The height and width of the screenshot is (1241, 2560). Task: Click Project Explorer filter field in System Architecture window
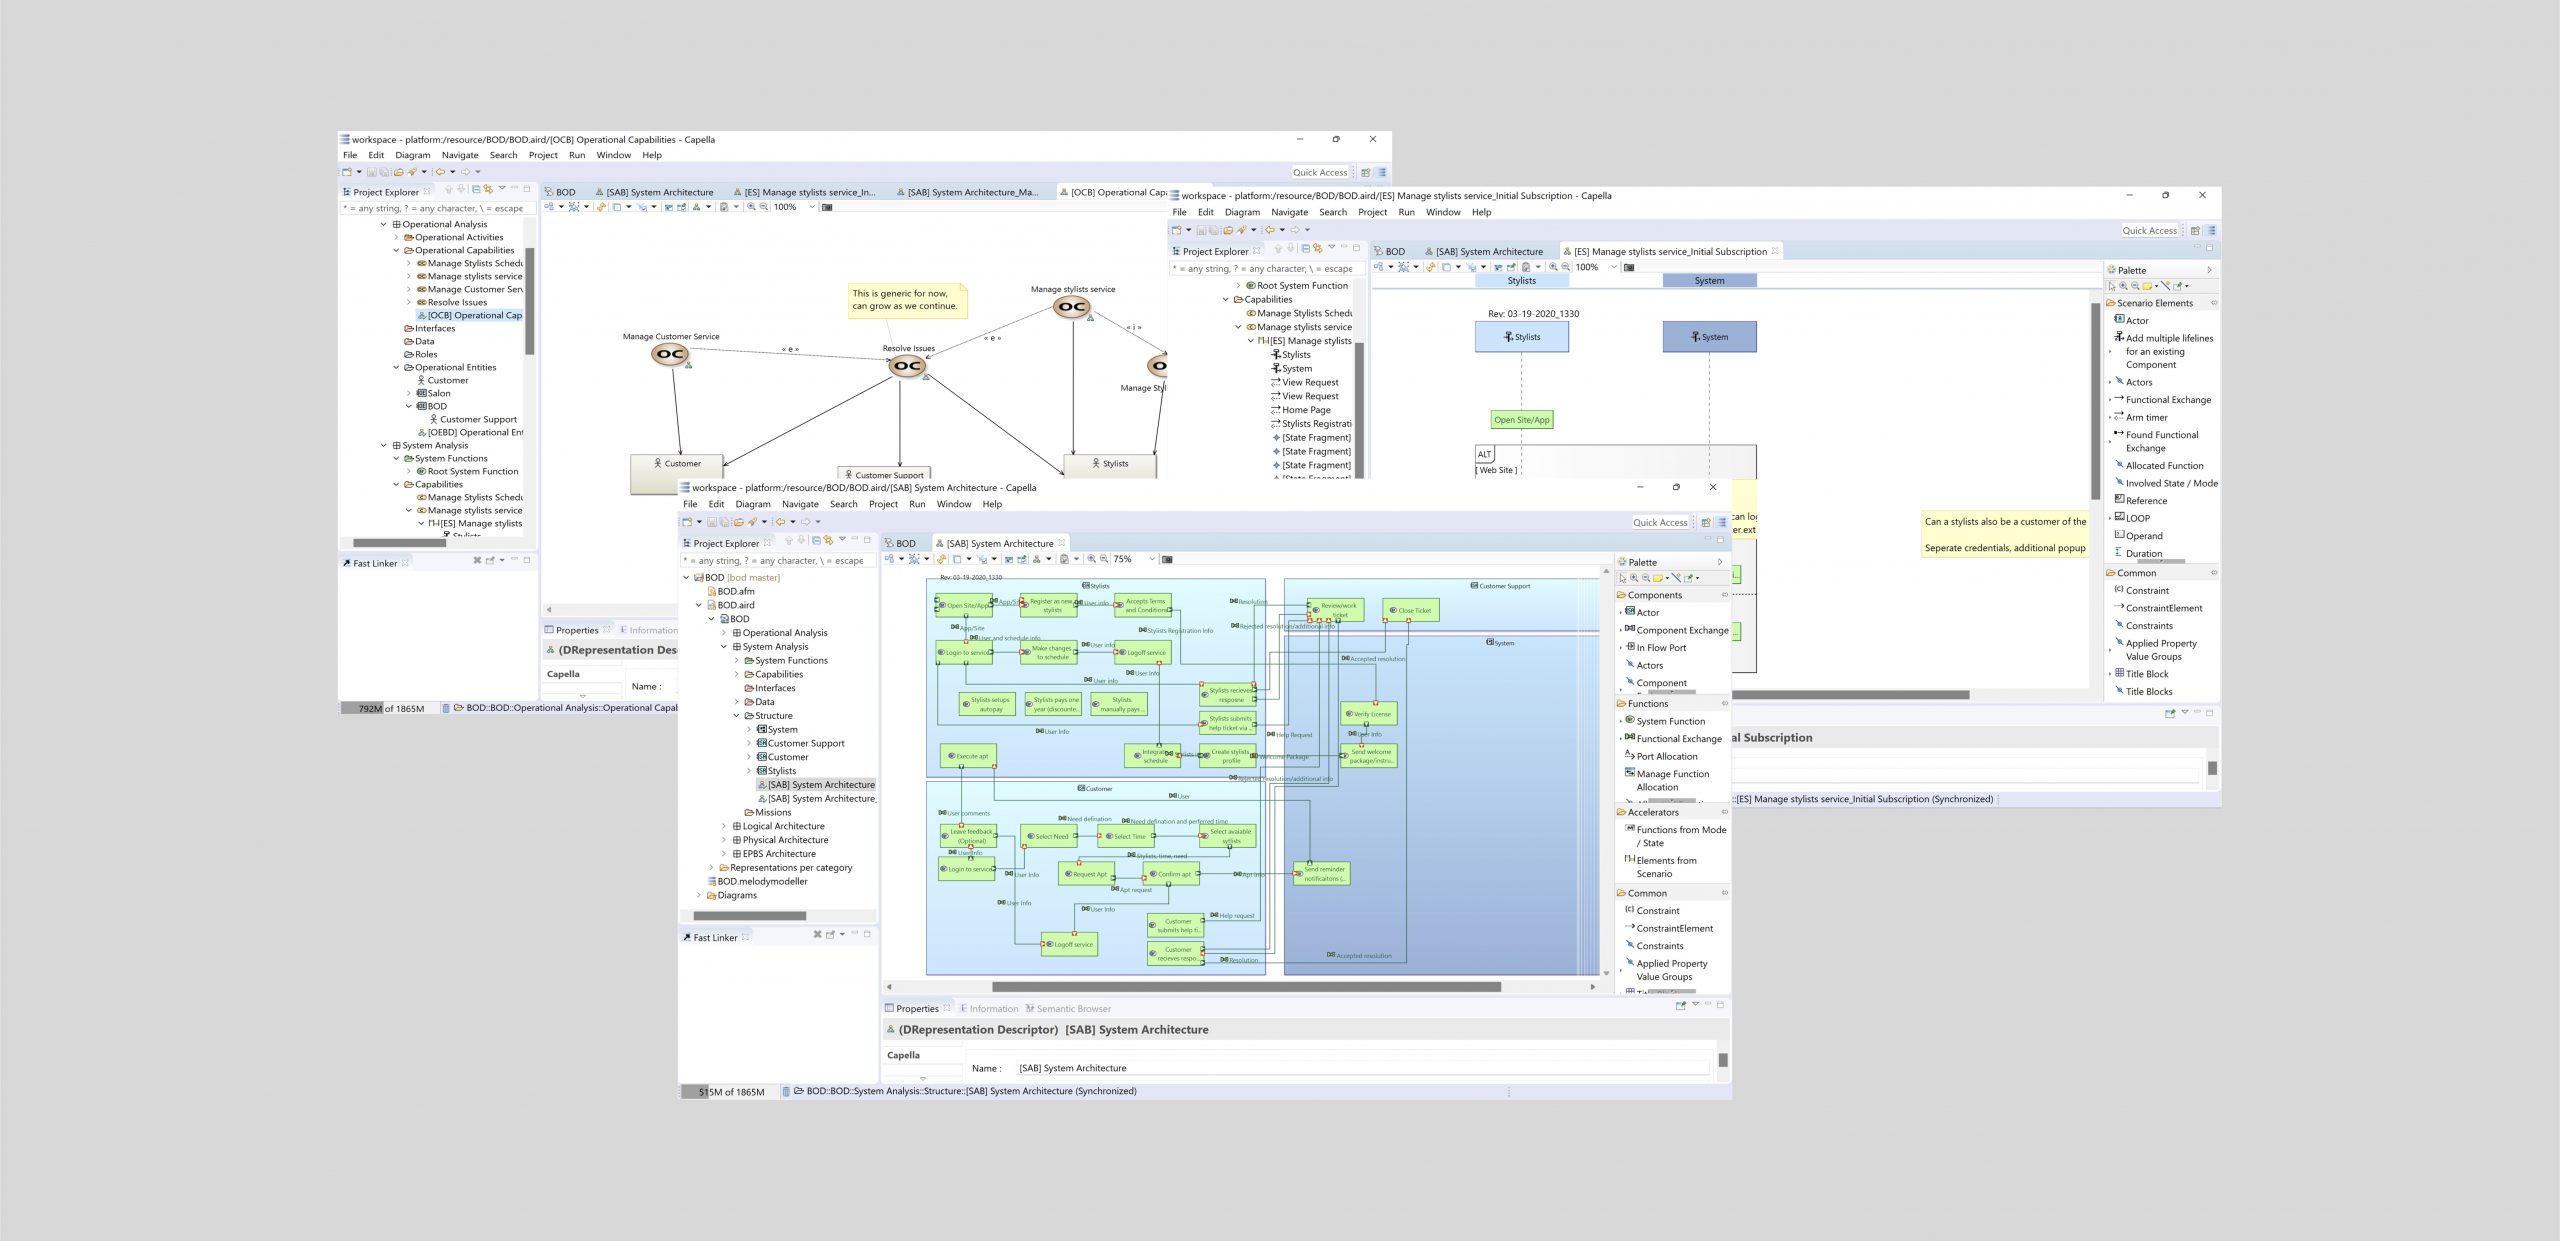tap(778, 561)
